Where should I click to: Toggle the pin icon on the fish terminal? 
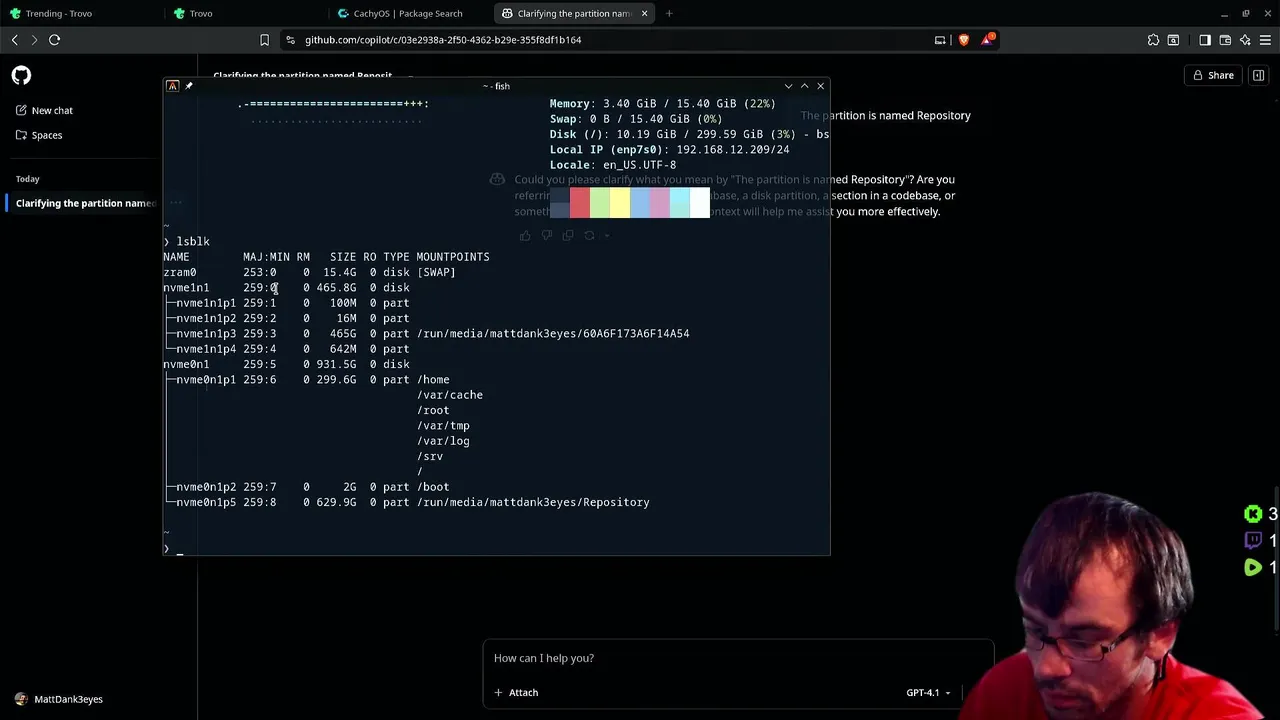[189, 86]
